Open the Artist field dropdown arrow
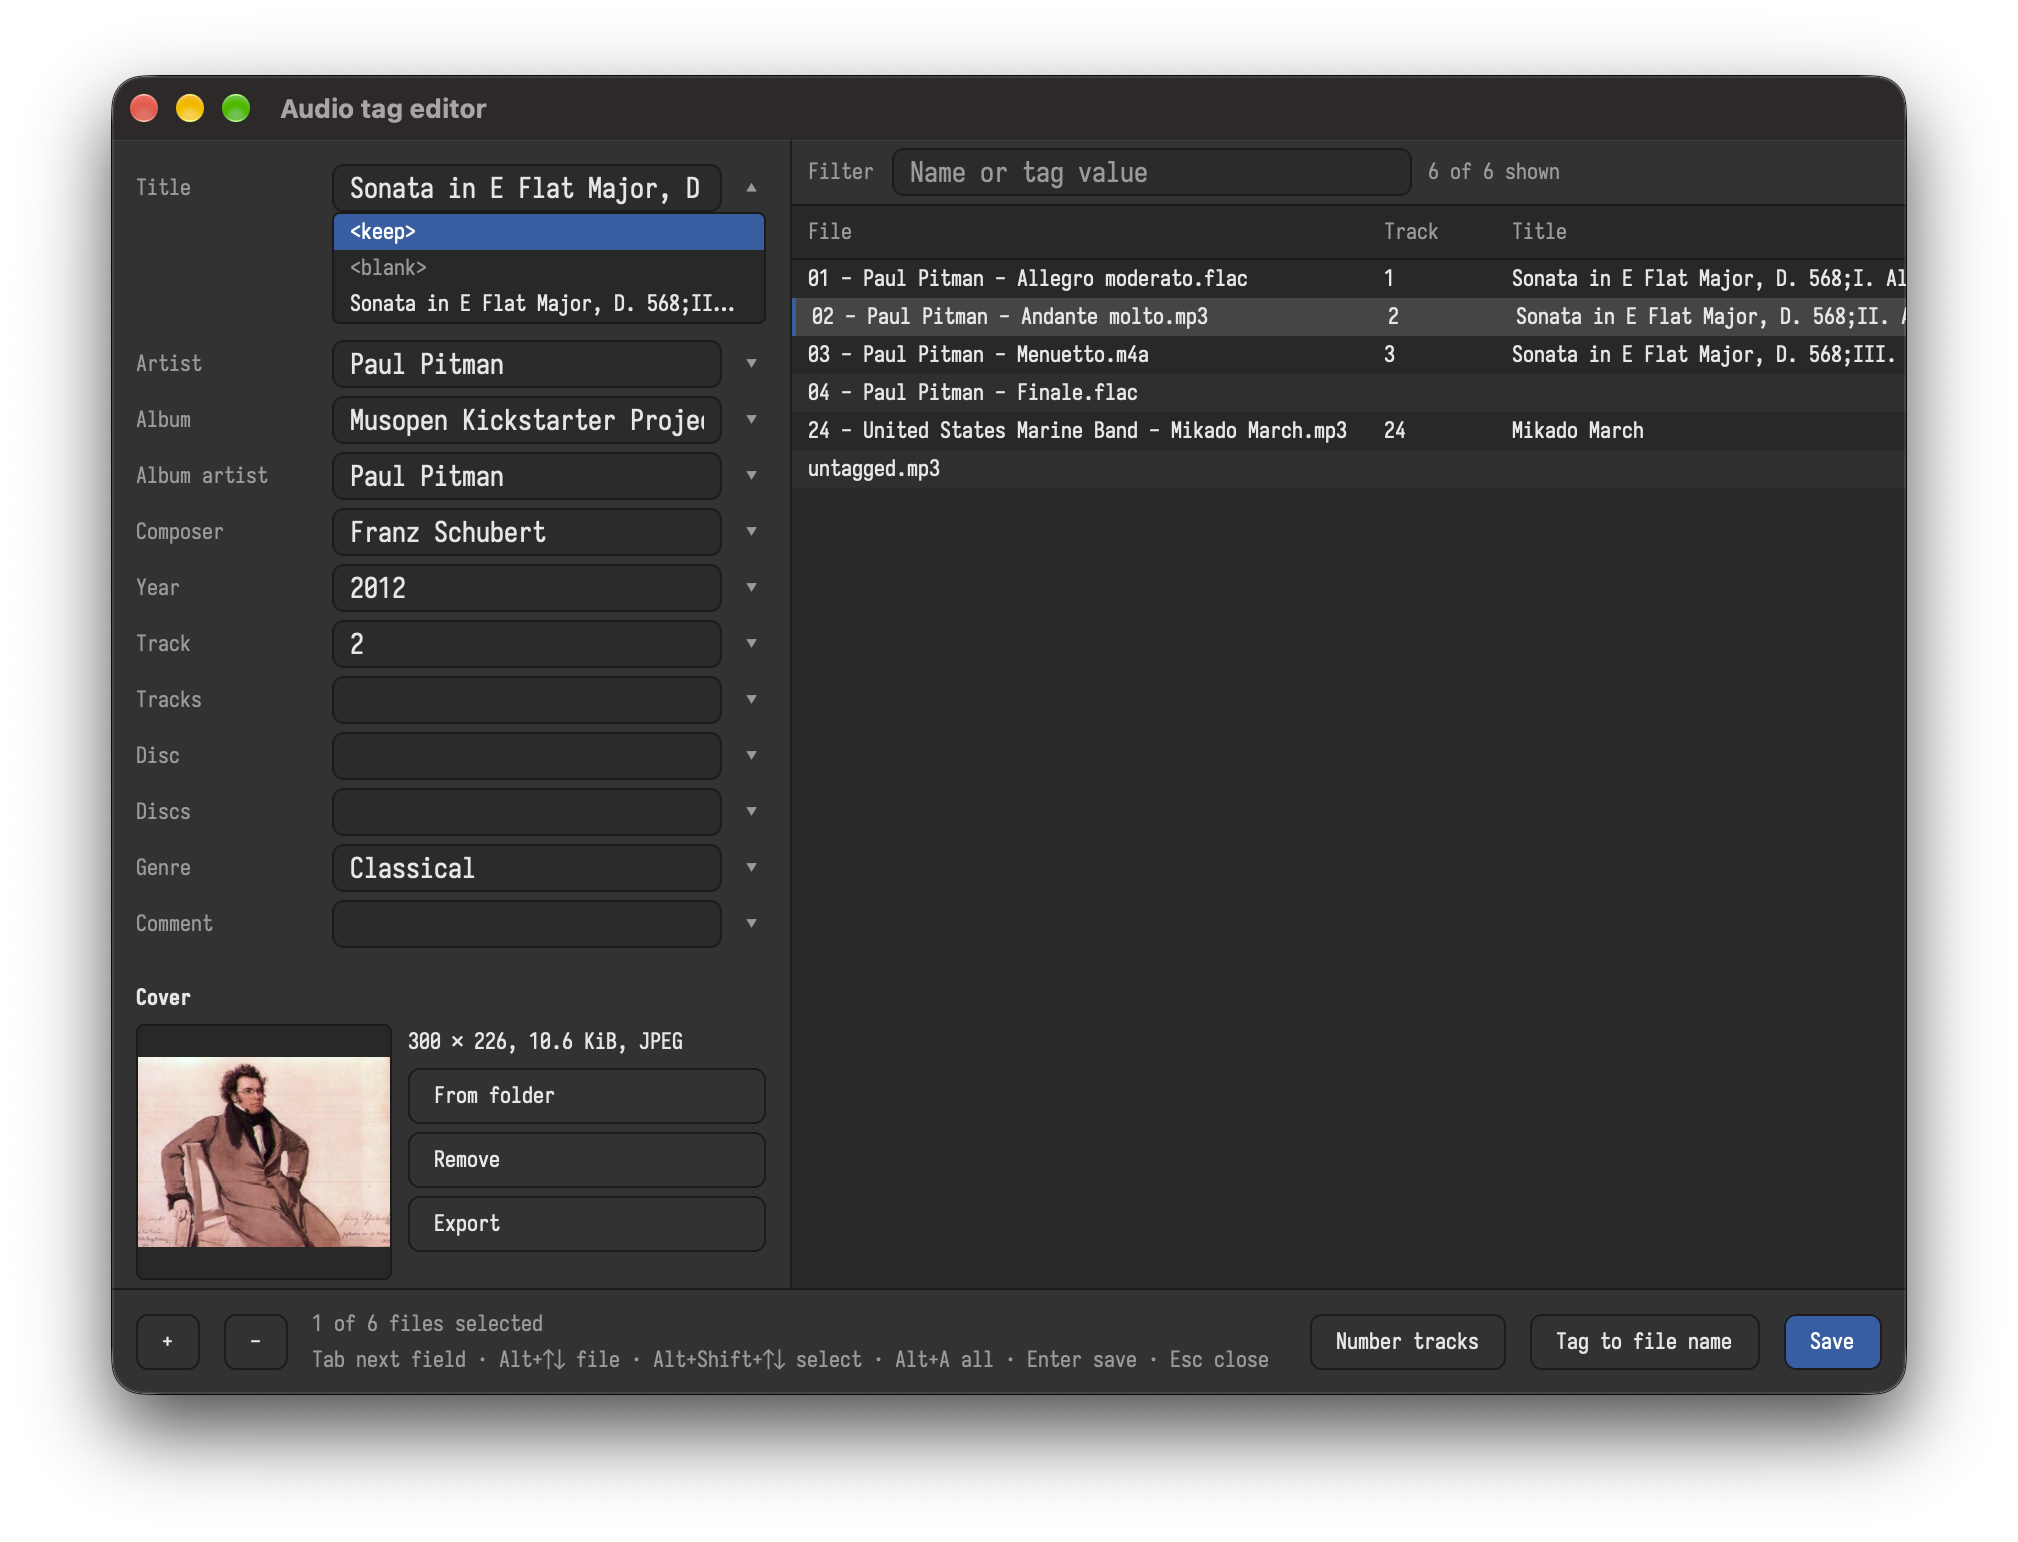The width and height of the screenshot is (2018, 1542). [751, 364]
